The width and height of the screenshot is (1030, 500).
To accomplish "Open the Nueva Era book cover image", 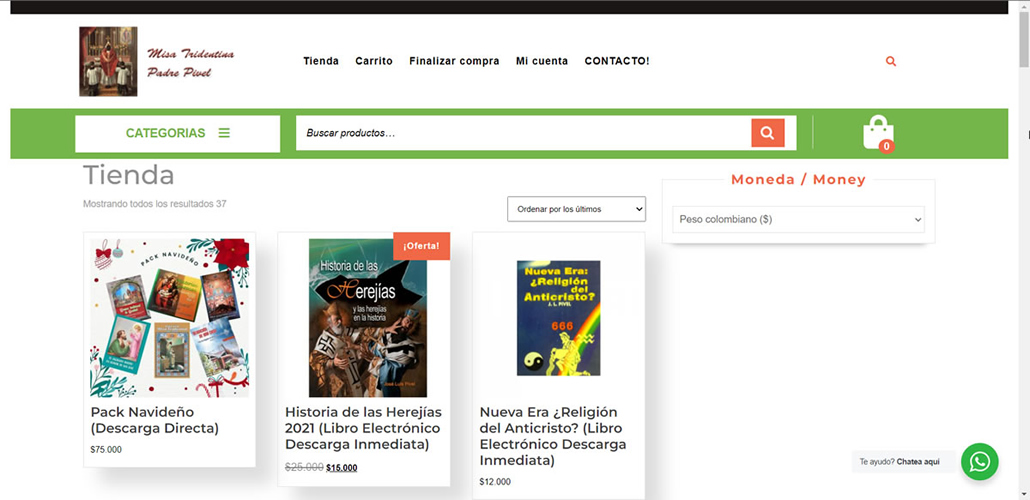I will 558,318.
